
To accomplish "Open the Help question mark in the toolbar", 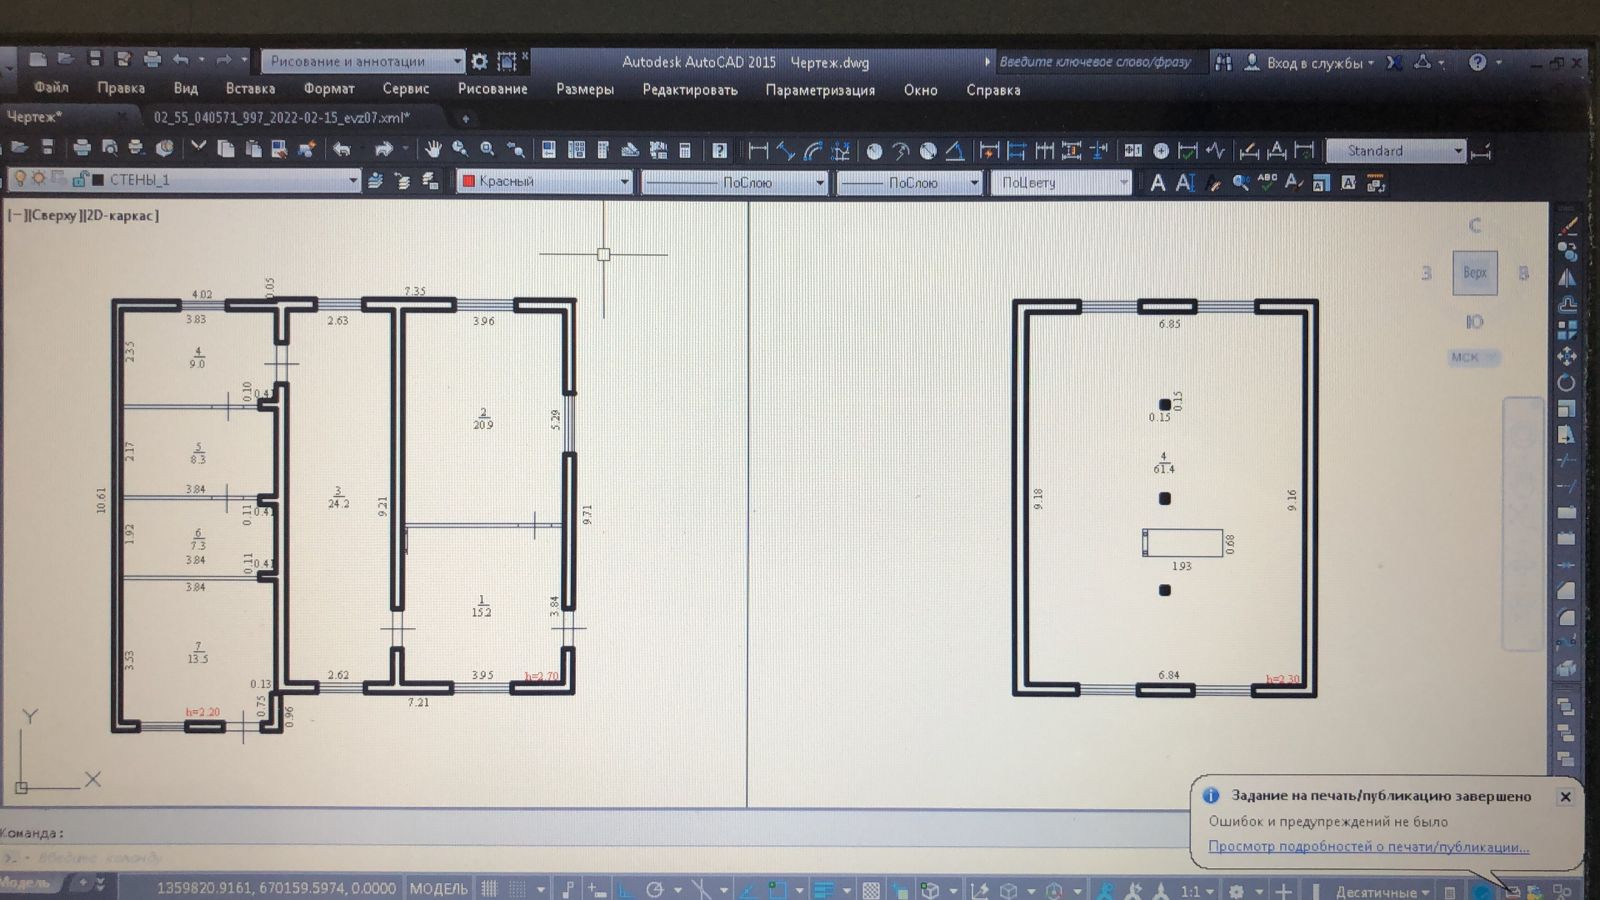I will pos(719,151).
